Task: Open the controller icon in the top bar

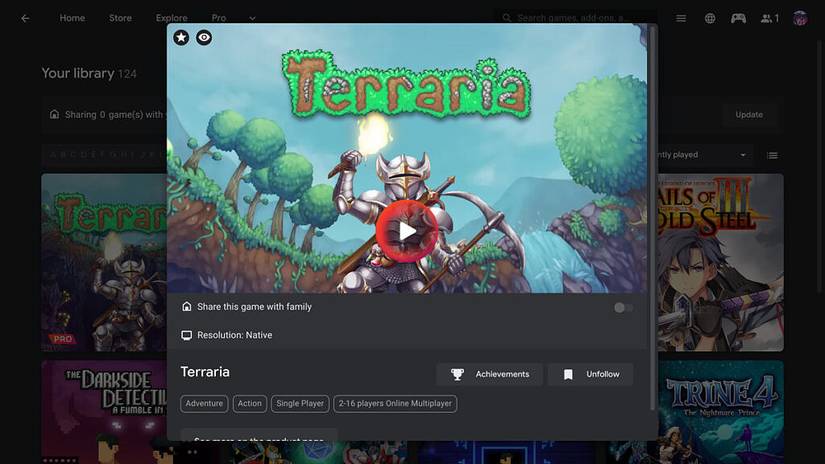Action: pyautogui.click(x=738, y=18)
